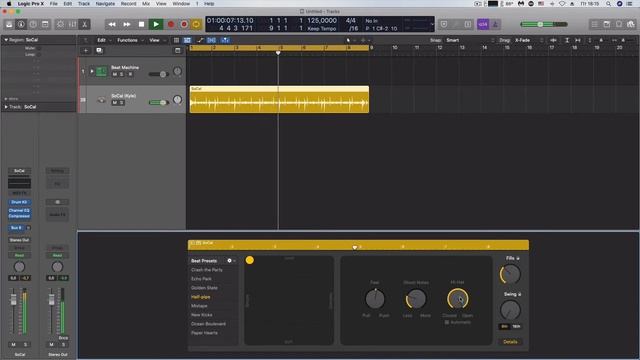Open the Track menu
The height and width of the screenshot is (360, 640).
[84, 4]
